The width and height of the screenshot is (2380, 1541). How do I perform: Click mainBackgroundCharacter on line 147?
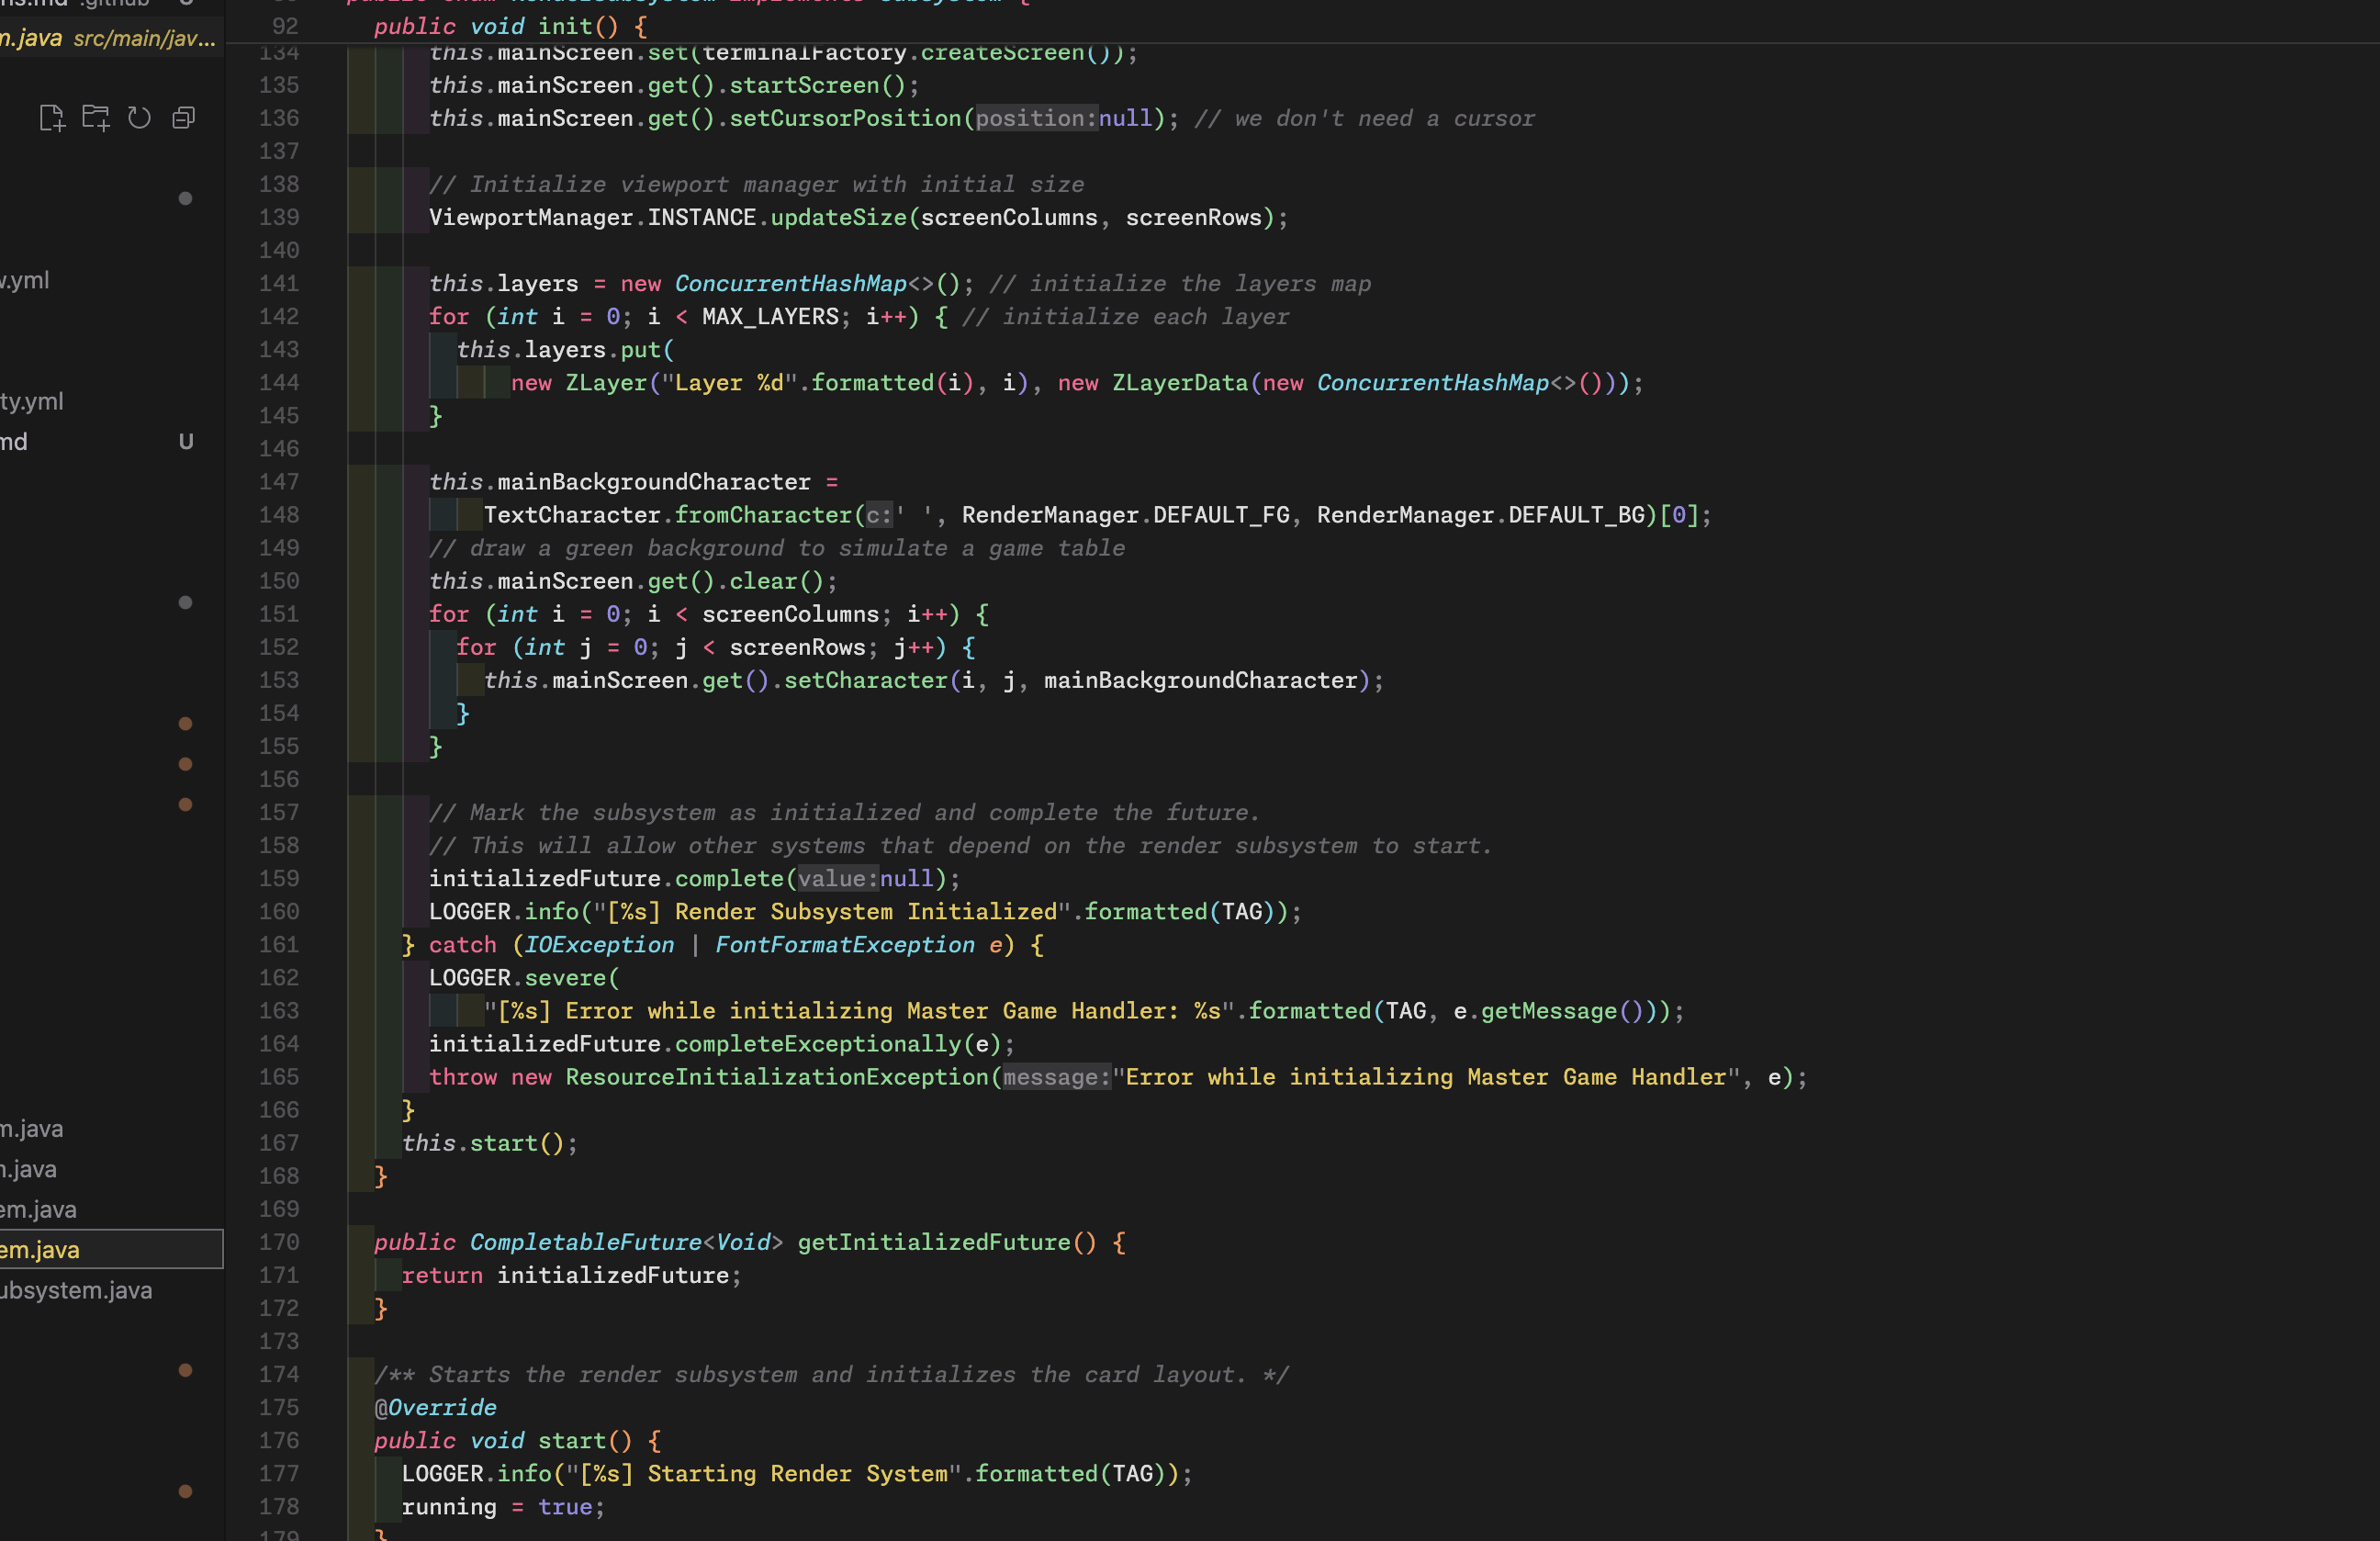(x=654, y=482)
